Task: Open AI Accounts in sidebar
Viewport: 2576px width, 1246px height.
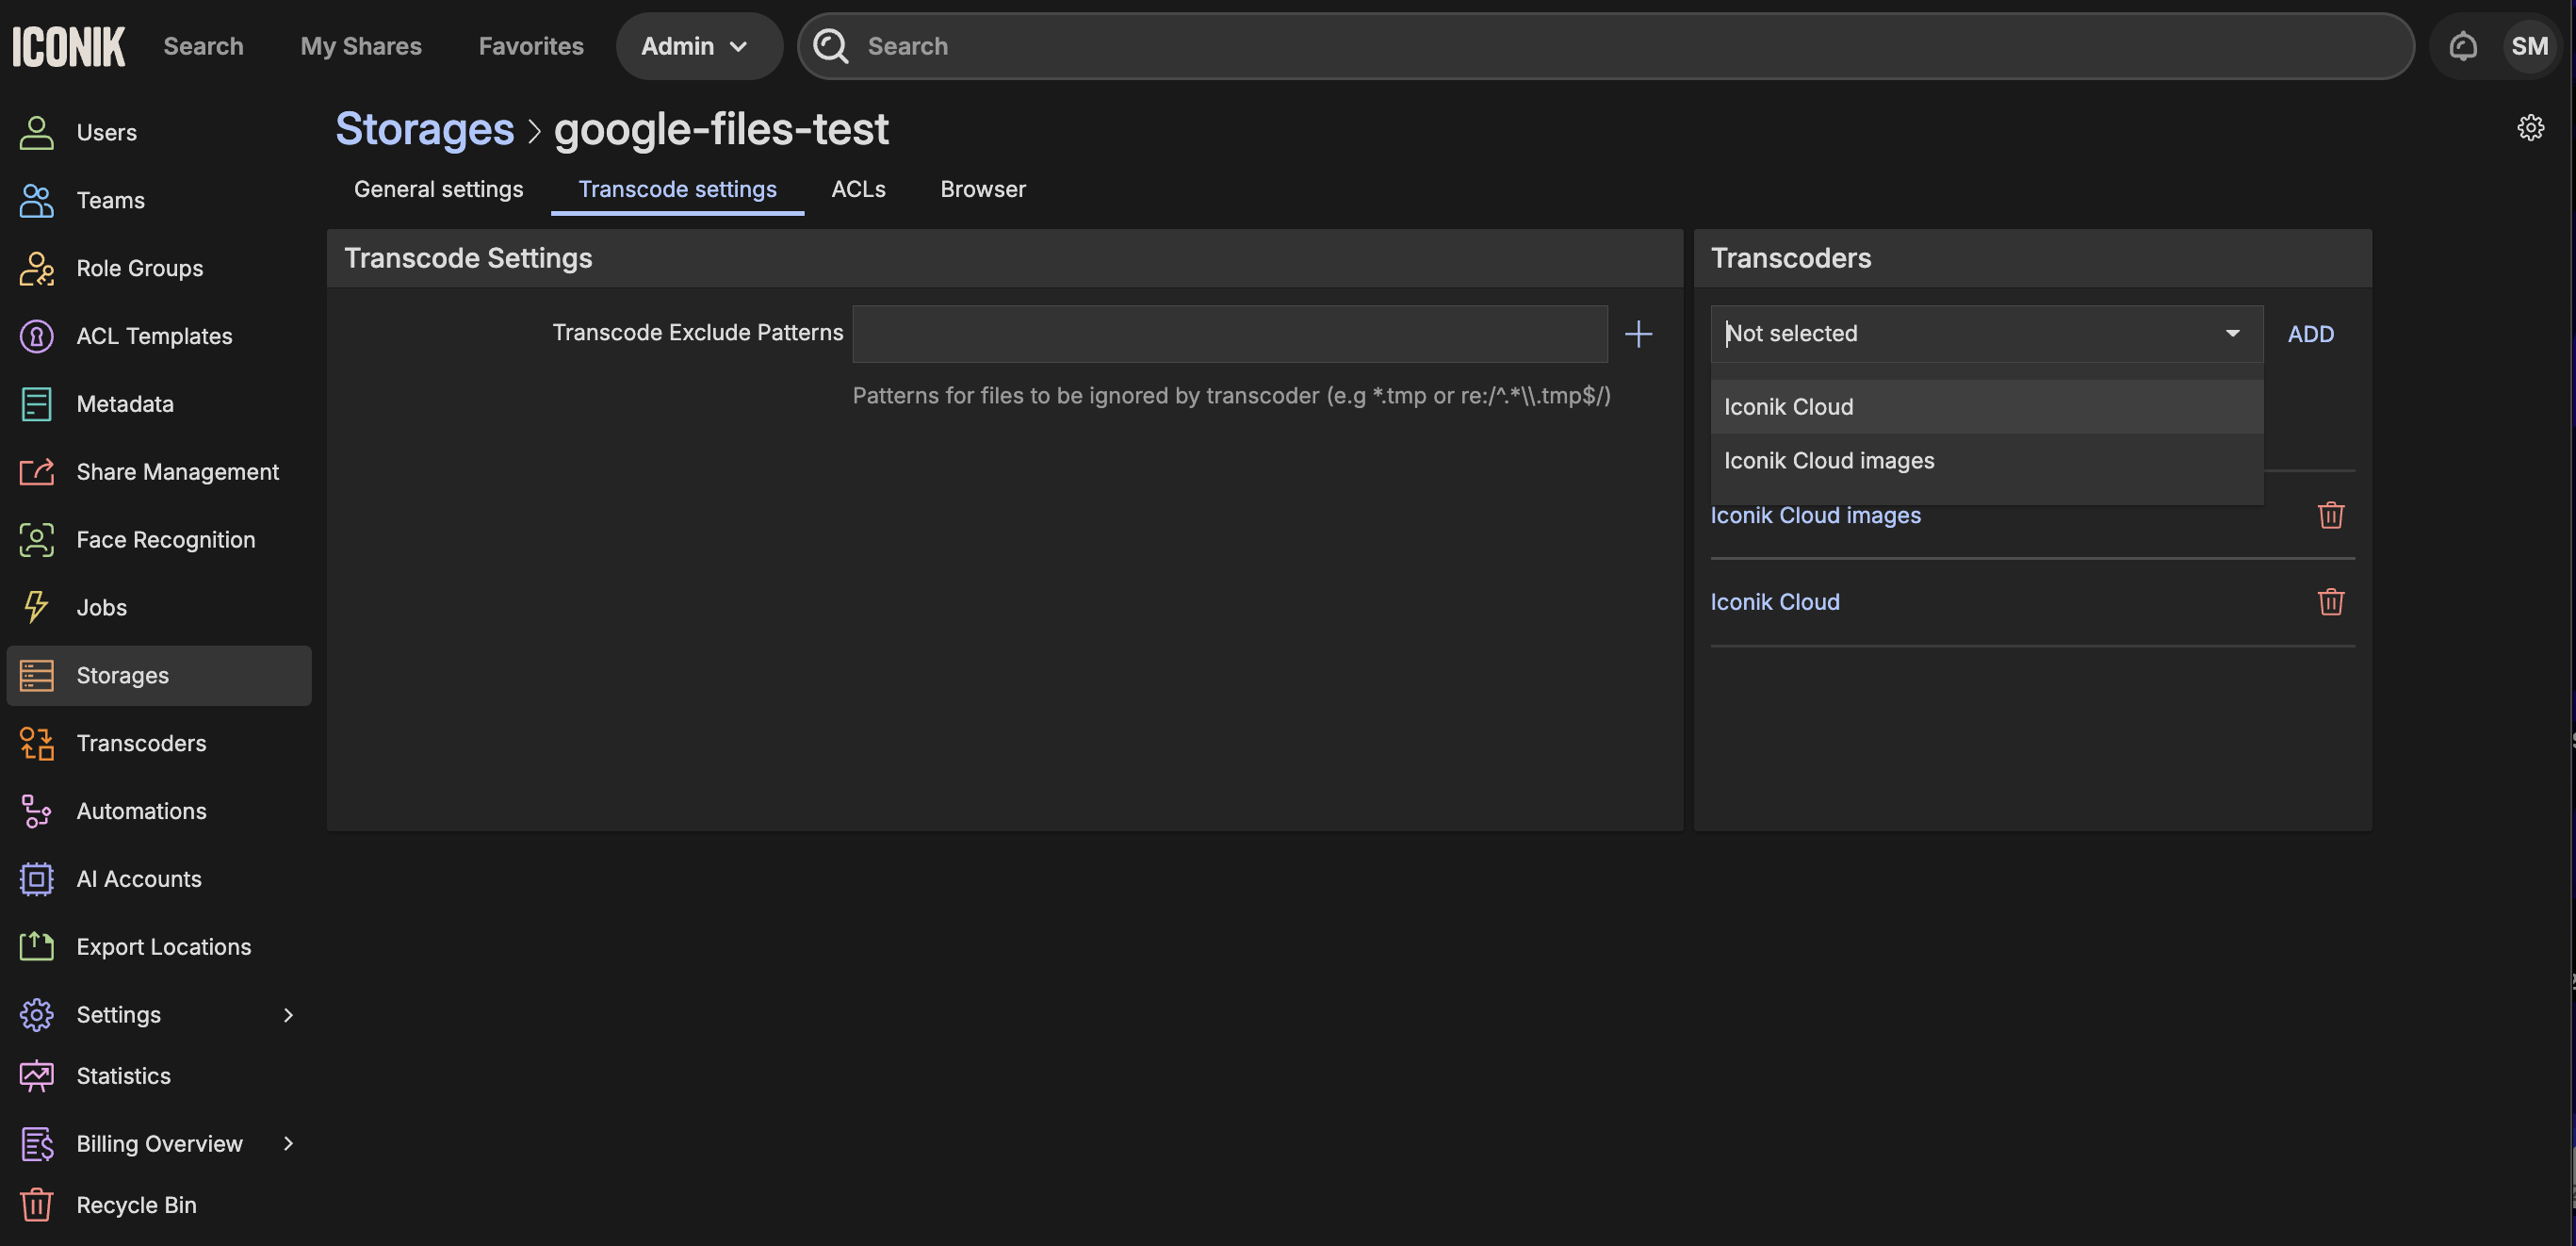Action: 139,879
